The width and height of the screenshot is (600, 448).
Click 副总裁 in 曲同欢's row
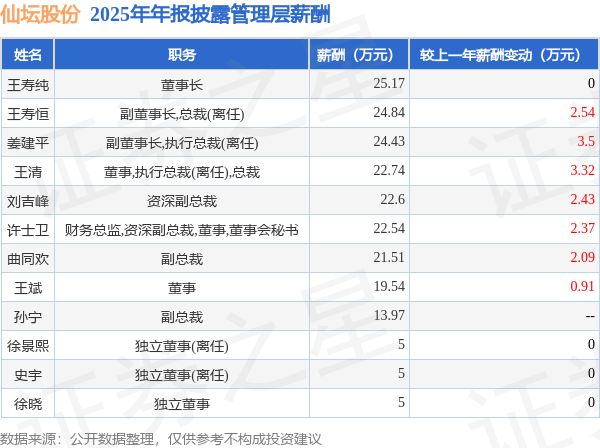coord(182,259)
